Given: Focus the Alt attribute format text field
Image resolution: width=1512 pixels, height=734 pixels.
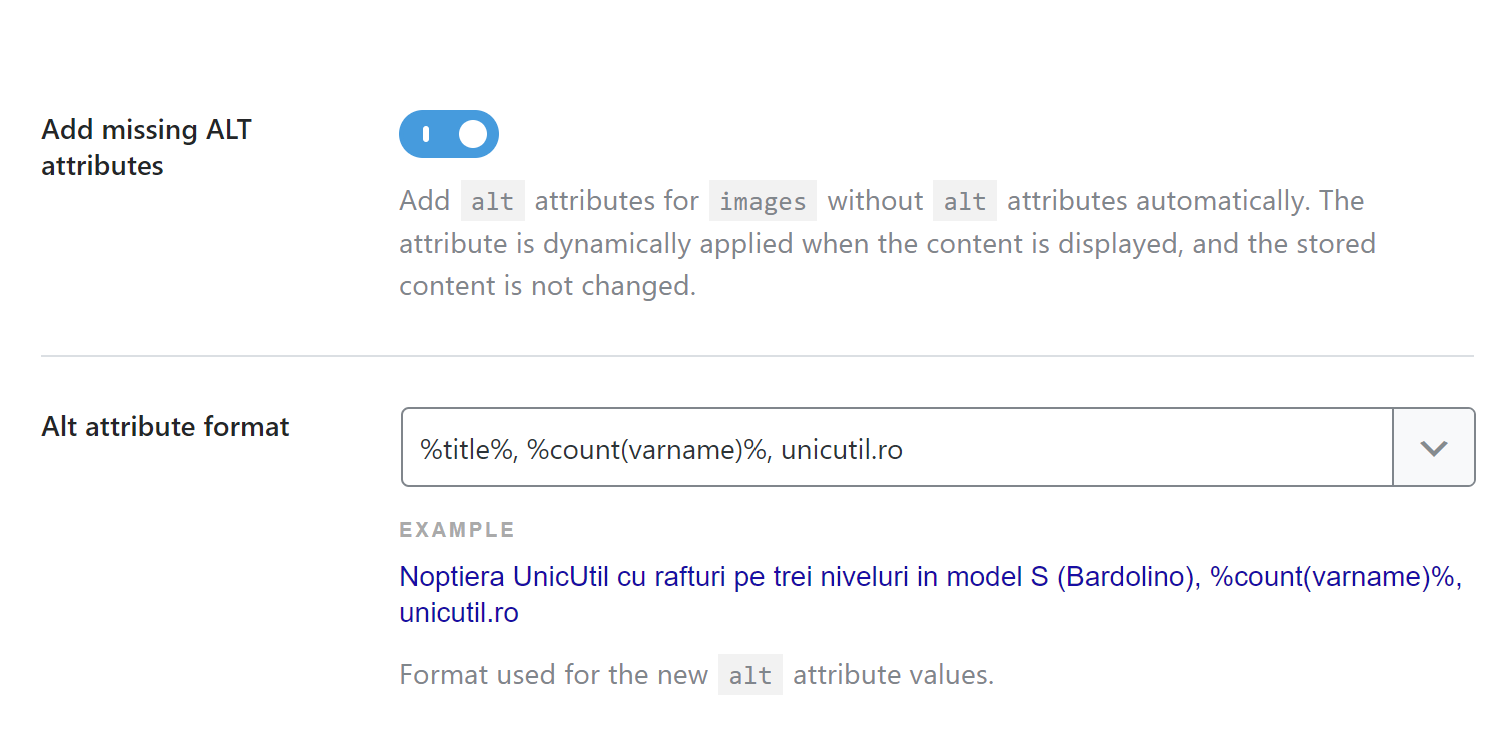Looking at the screenshot, I should tap(897, 447).
